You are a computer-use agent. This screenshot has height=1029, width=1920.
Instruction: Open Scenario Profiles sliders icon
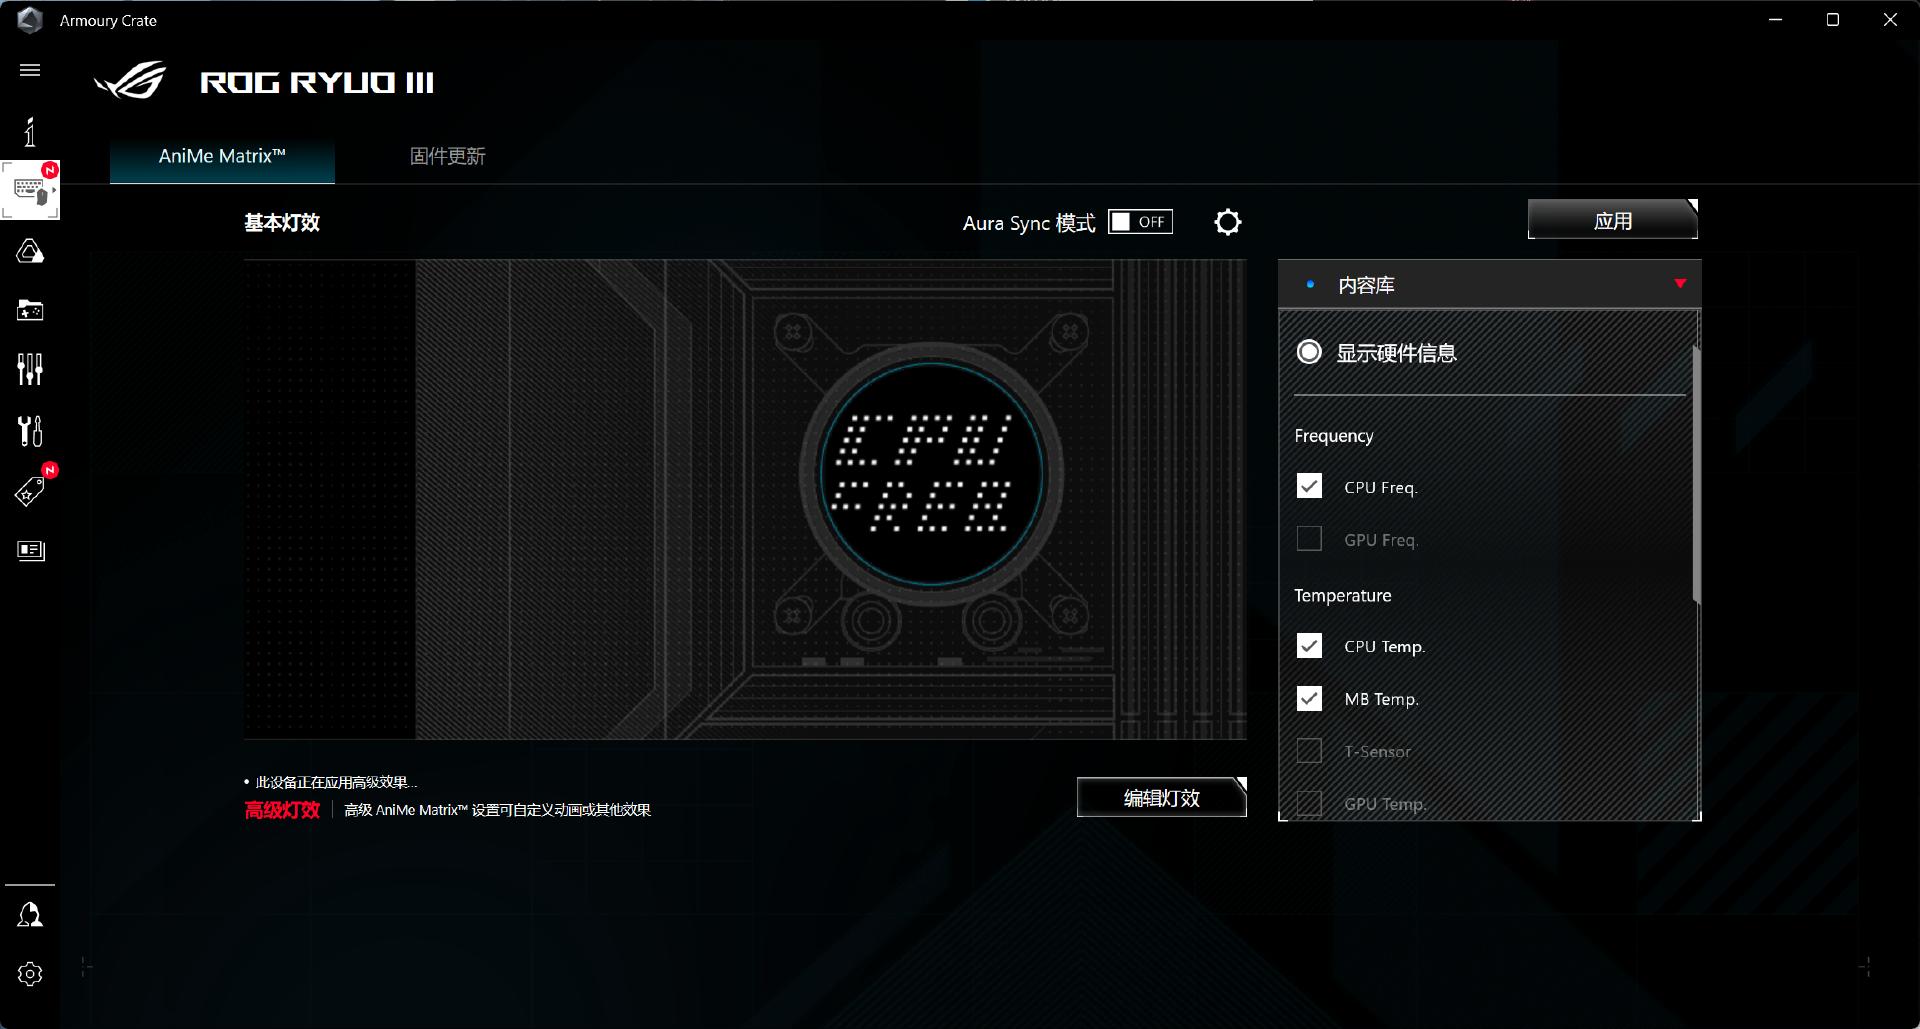coord(30,370)
